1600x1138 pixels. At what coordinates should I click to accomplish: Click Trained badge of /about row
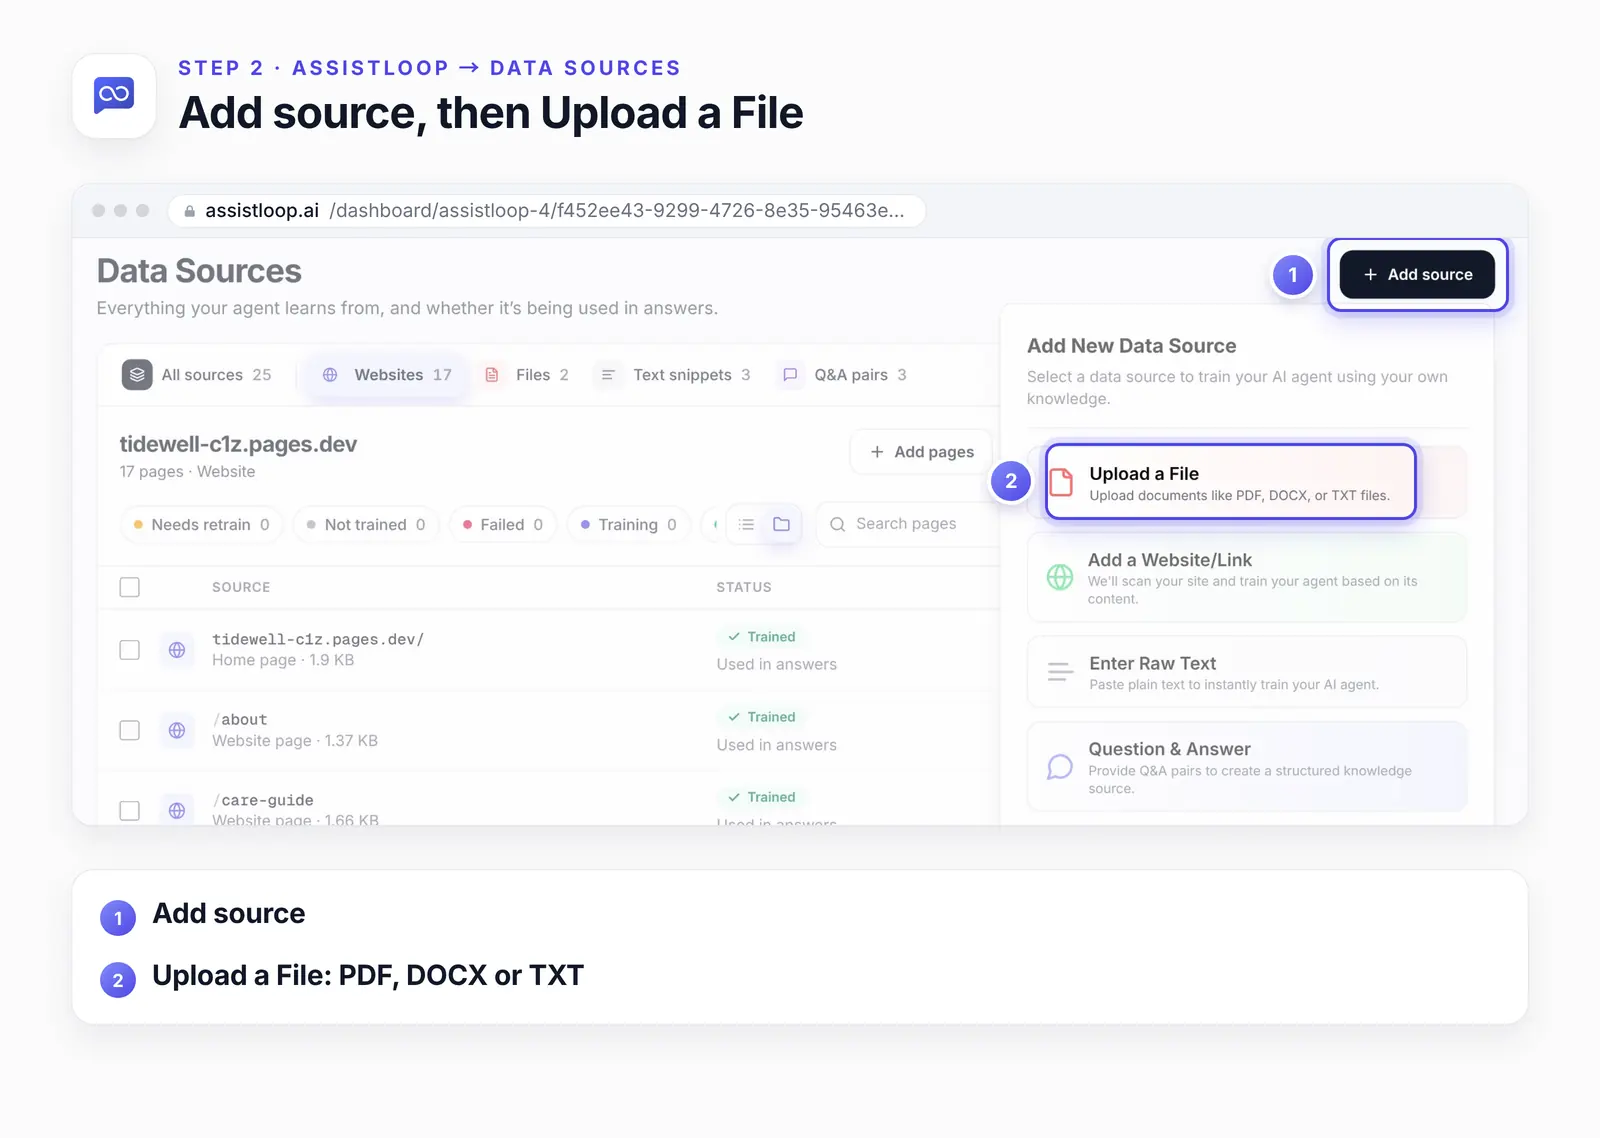coord(762,717)
